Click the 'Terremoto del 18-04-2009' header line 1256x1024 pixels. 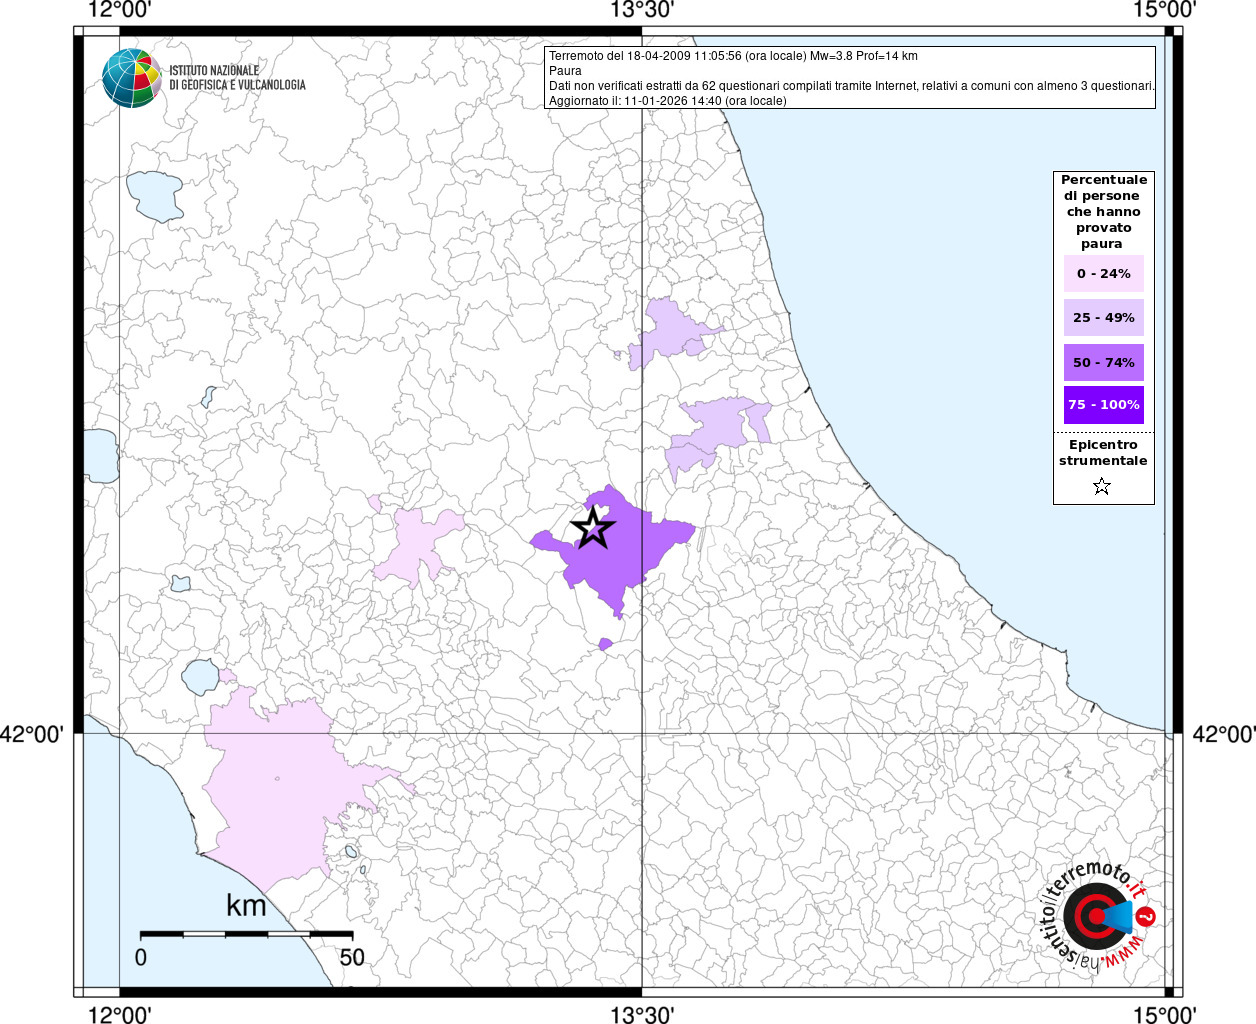coord(733,56)
